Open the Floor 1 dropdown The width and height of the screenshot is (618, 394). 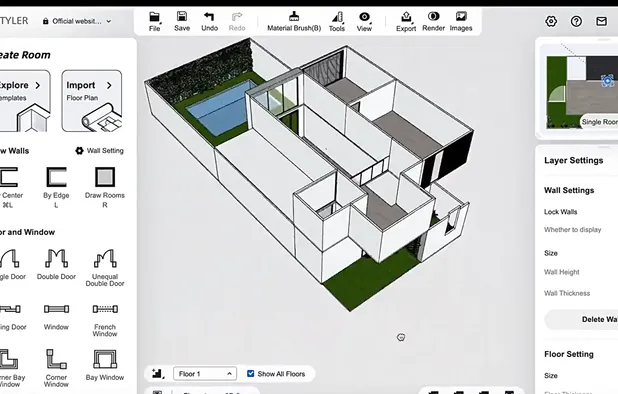205,374
